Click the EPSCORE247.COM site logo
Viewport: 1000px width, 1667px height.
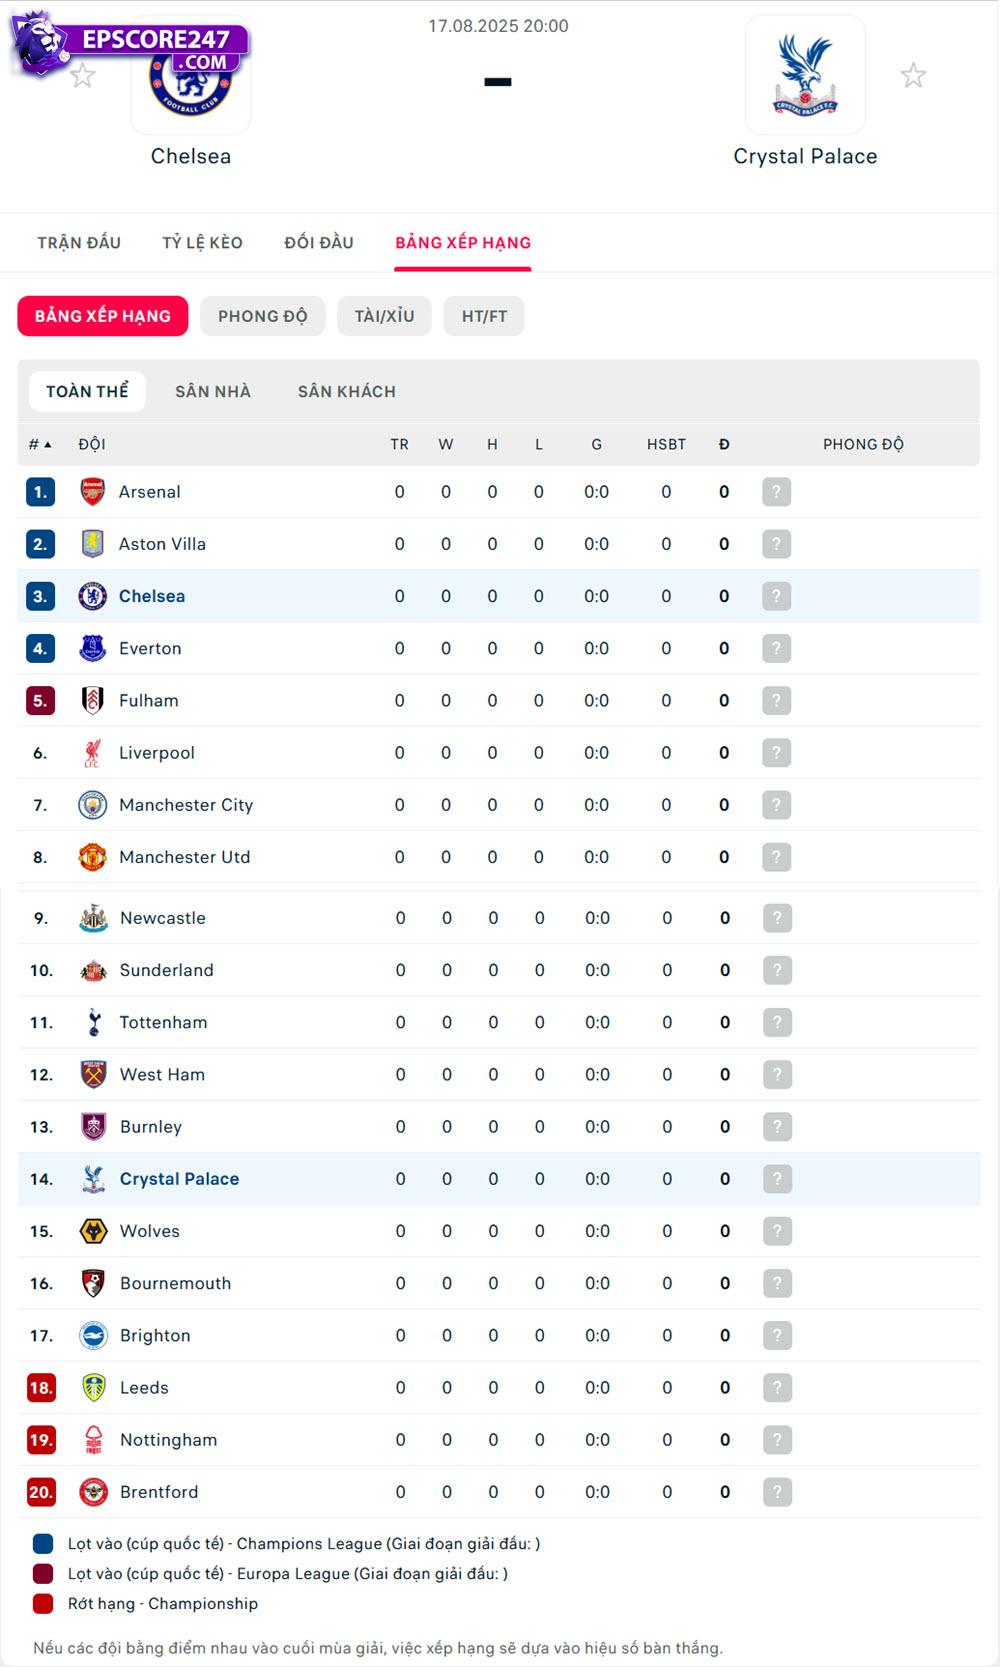pyautogui.click(x=130, y=46)
